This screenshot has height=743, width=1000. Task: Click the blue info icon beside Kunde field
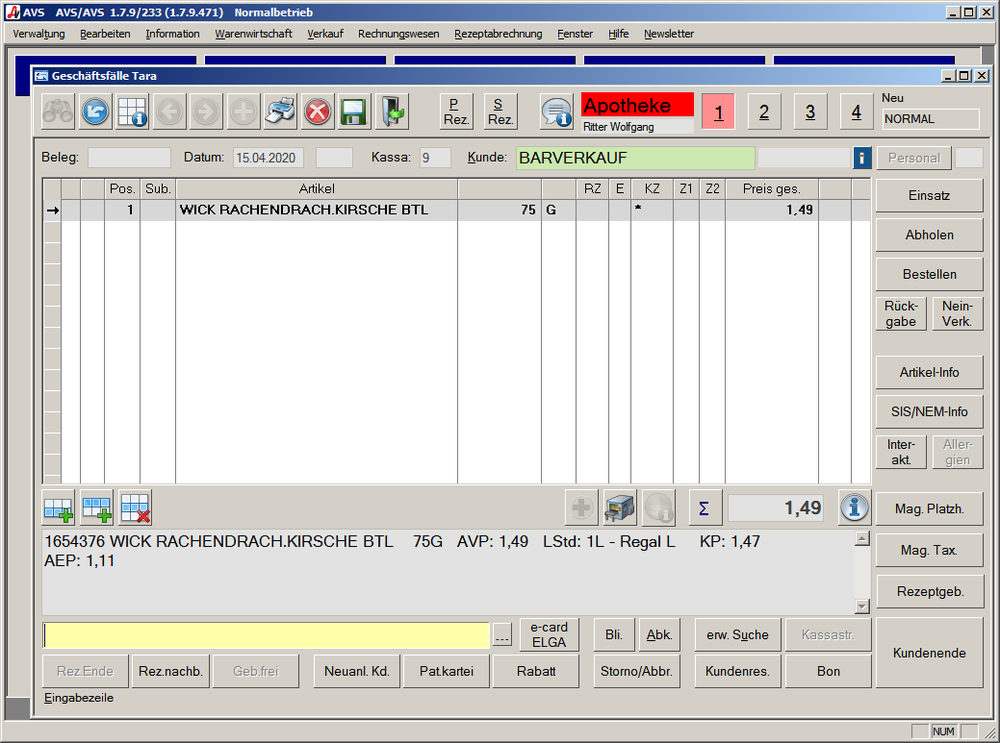862,158
